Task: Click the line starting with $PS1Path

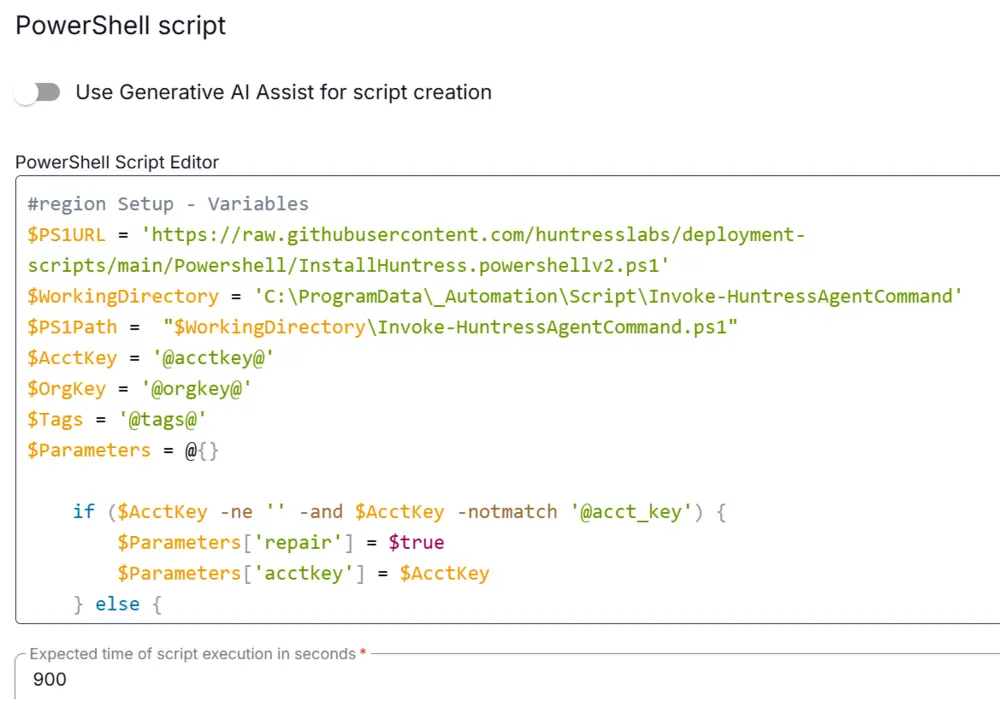Action: pos(383,327)
